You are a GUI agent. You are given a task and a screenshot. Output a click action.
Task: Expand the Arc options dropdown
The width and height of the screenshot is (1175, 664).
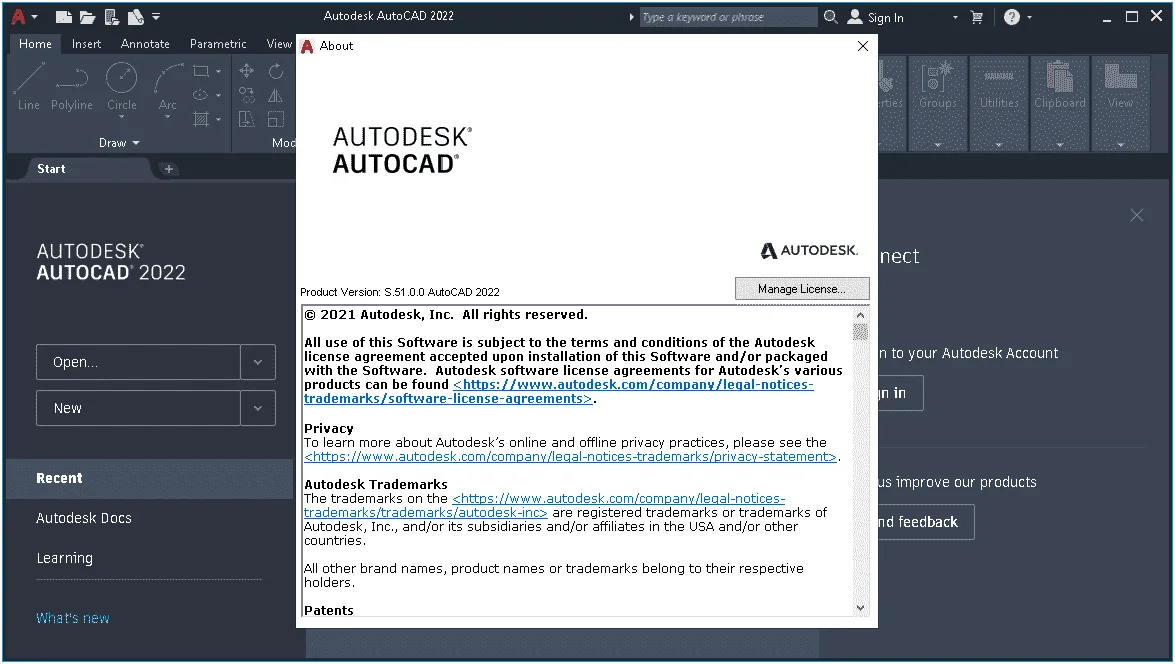click(168, 117)
